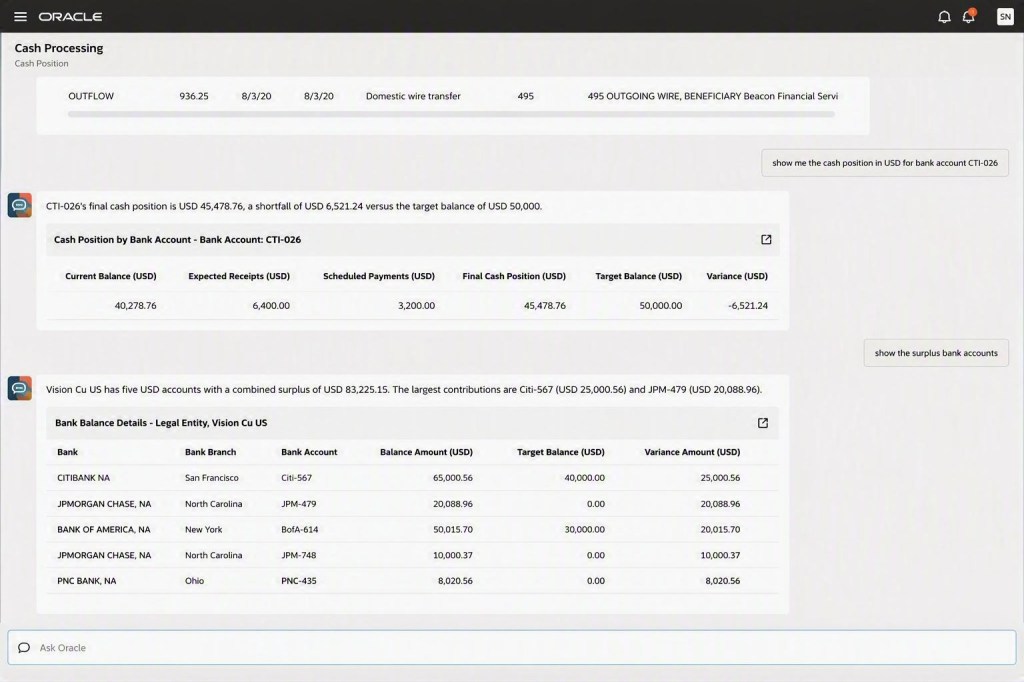Click the Bank Account column header
This screenshot has width=1024, height=682.
pos(309,452)
